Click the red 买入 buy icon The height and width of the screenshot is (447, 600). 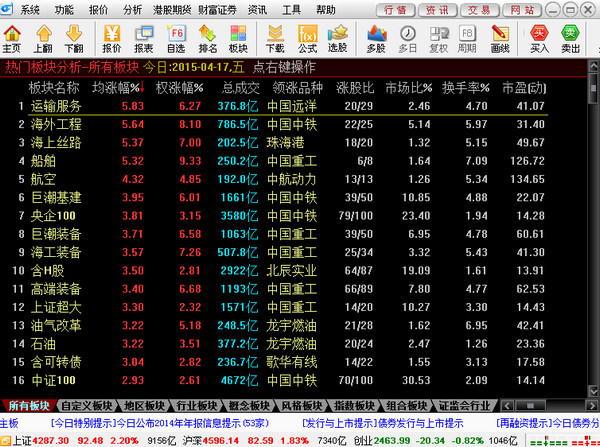click(x=540, y=38)
